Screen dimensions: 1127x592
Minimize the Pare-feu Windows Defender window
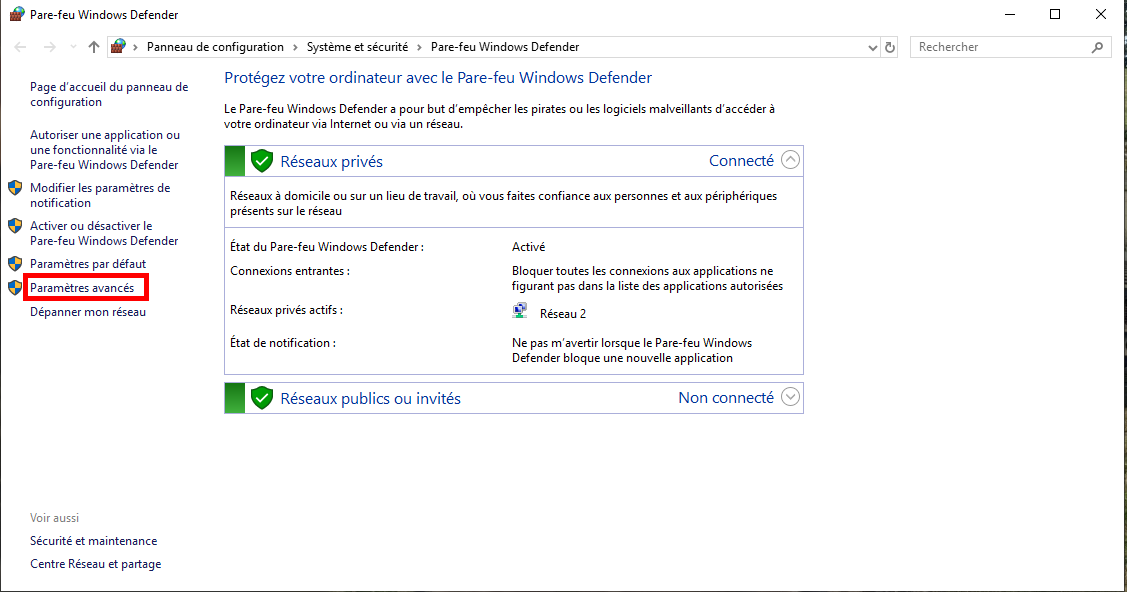tap(1010, 14)
